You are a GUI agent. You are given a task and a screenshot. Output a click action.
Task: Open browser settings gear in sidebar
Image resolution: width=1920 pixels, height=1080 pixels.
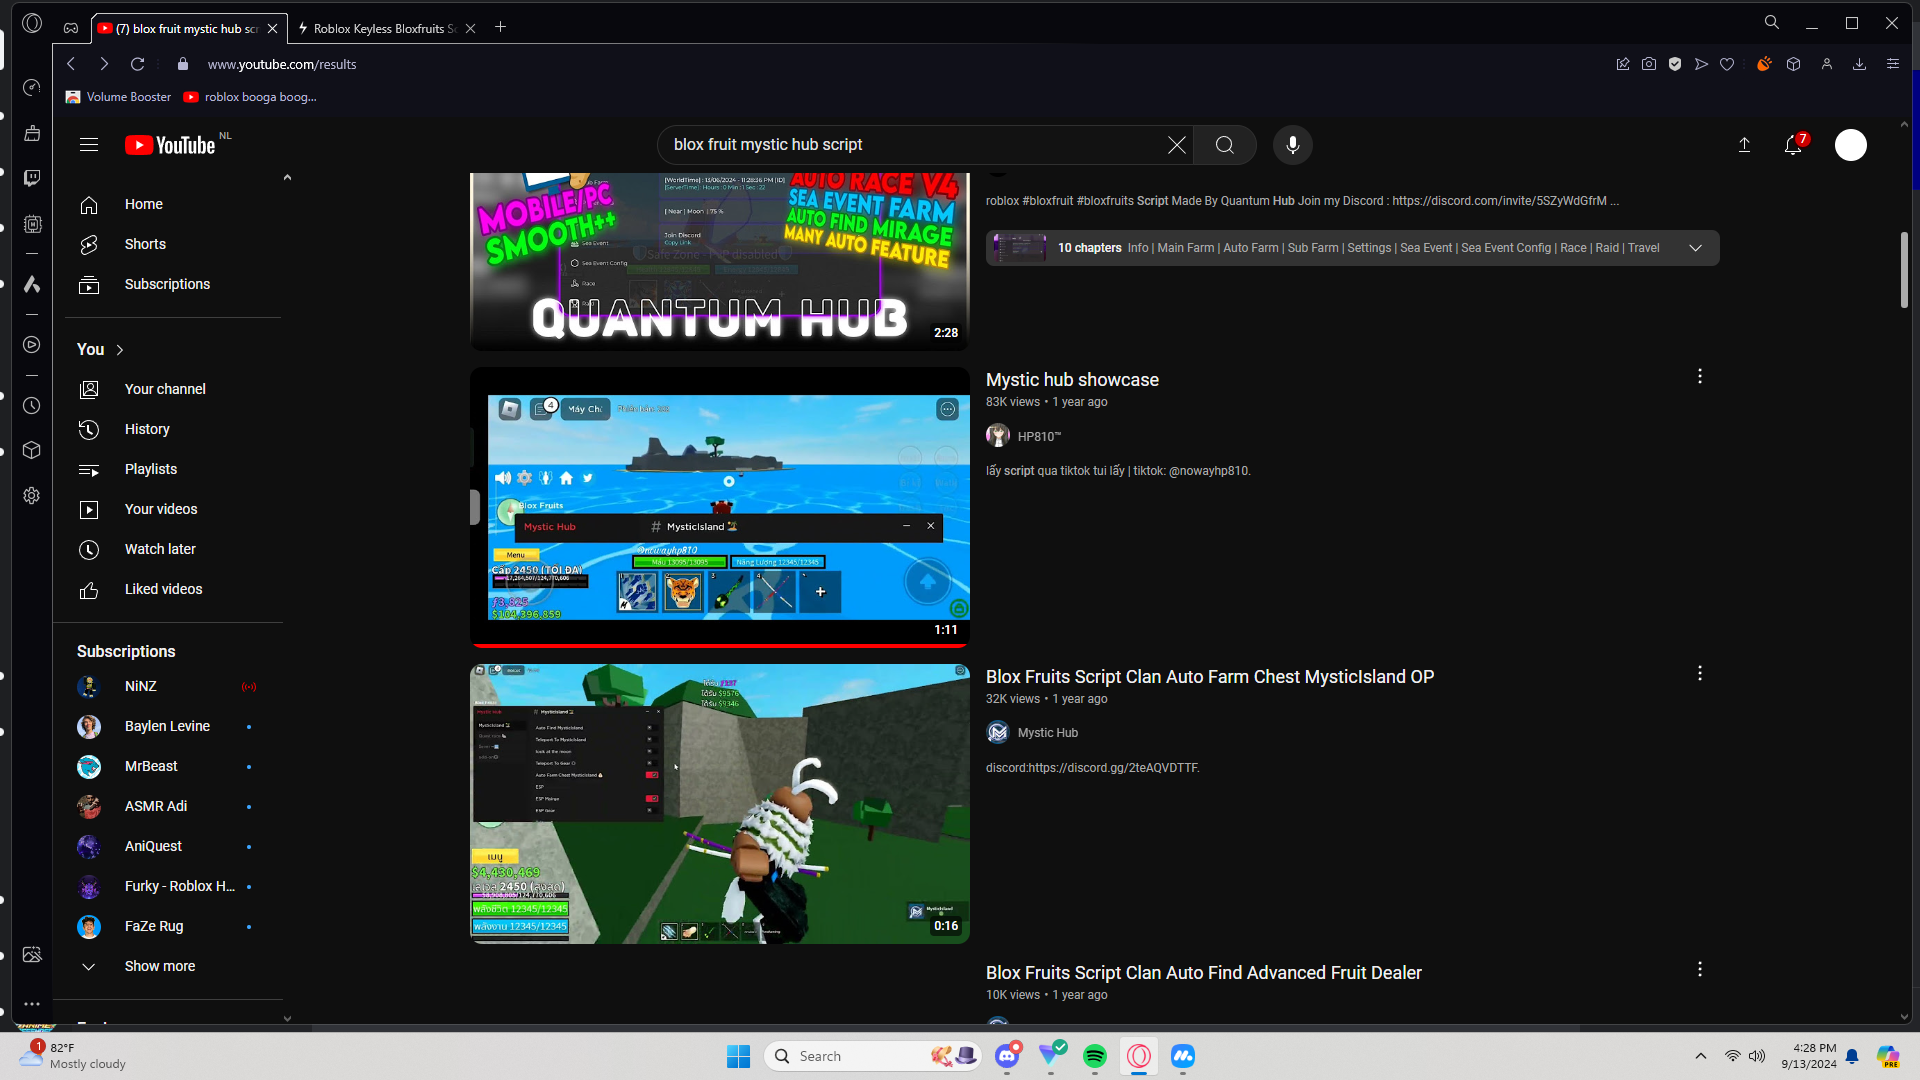coord(32,496)
